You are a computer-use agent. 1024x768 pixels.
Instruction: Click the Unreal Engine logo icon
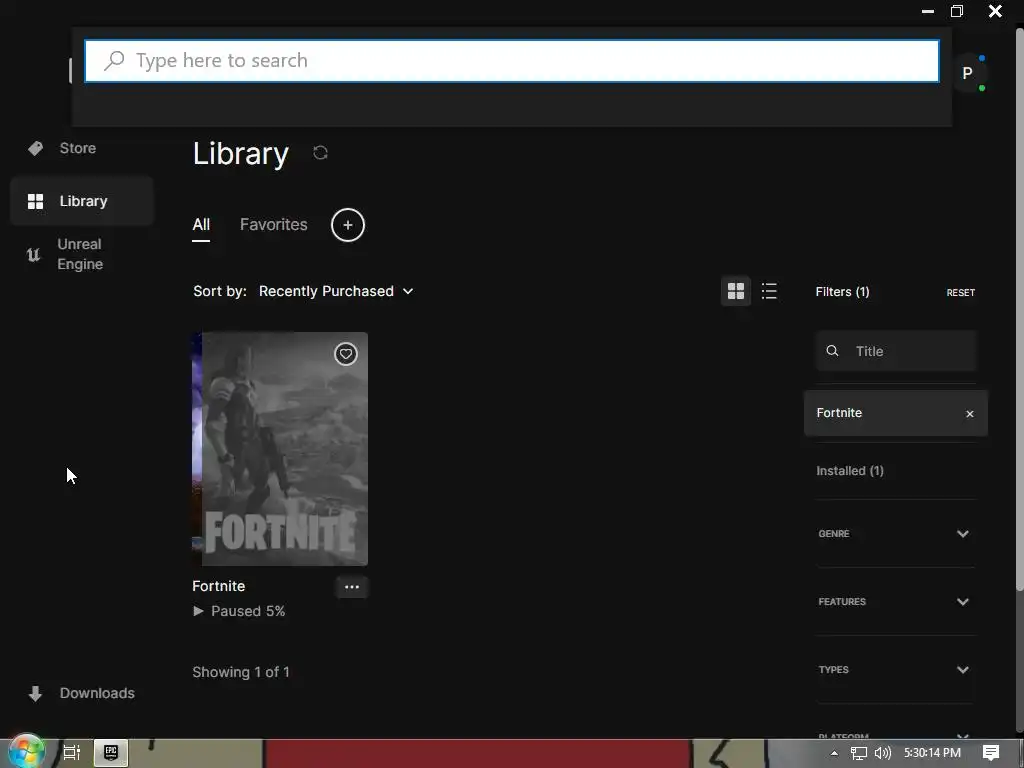tap(33, 255)
